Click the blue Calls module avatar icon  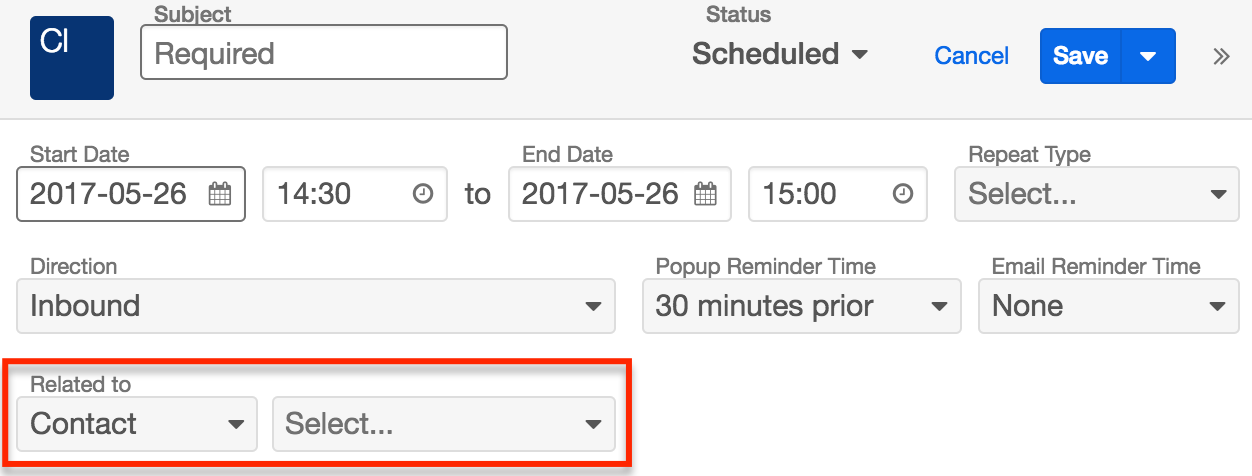pyautogui.click(x=72, y=58)
